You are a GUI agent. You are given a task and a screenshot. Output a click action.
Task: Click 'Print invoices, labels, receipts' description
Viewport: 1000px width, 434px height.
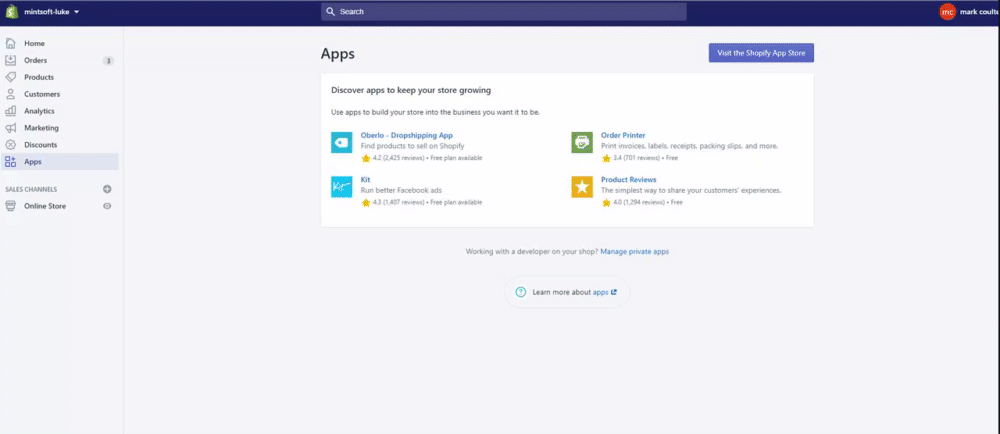pyautogui.click(x=689, y=146)
